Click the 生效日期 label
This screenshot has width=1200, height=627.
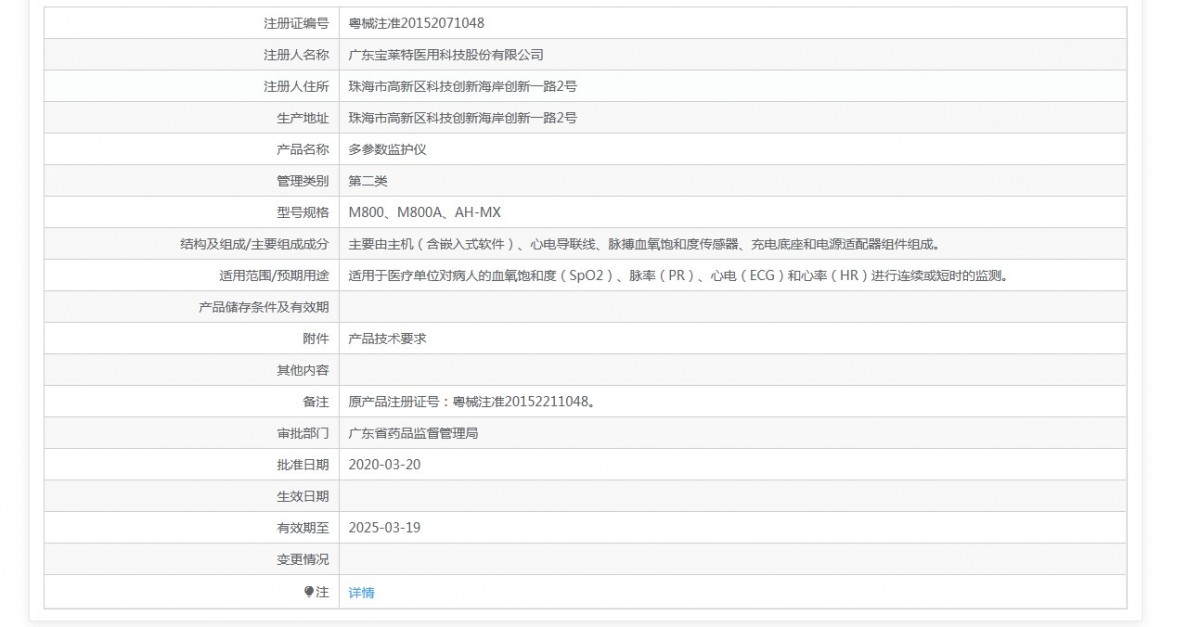[x=302, y=497]
